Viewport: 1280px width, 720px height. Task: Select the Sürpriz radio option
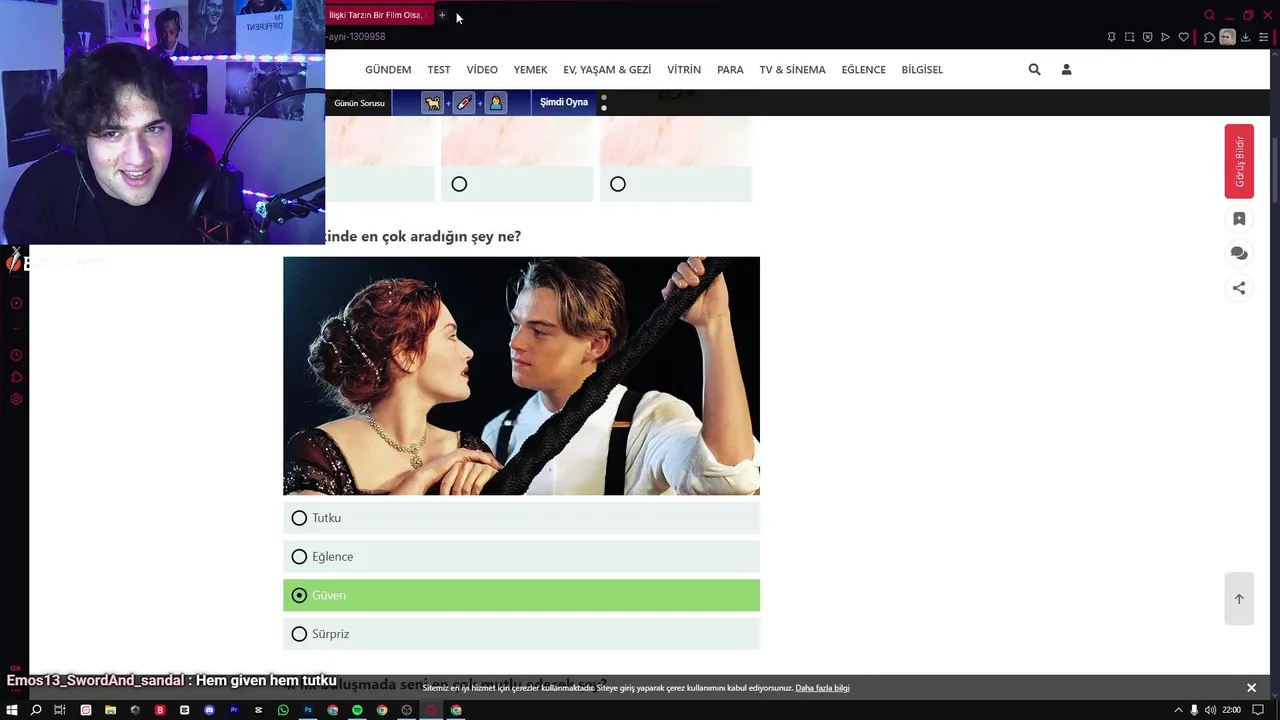coord(521,634)
